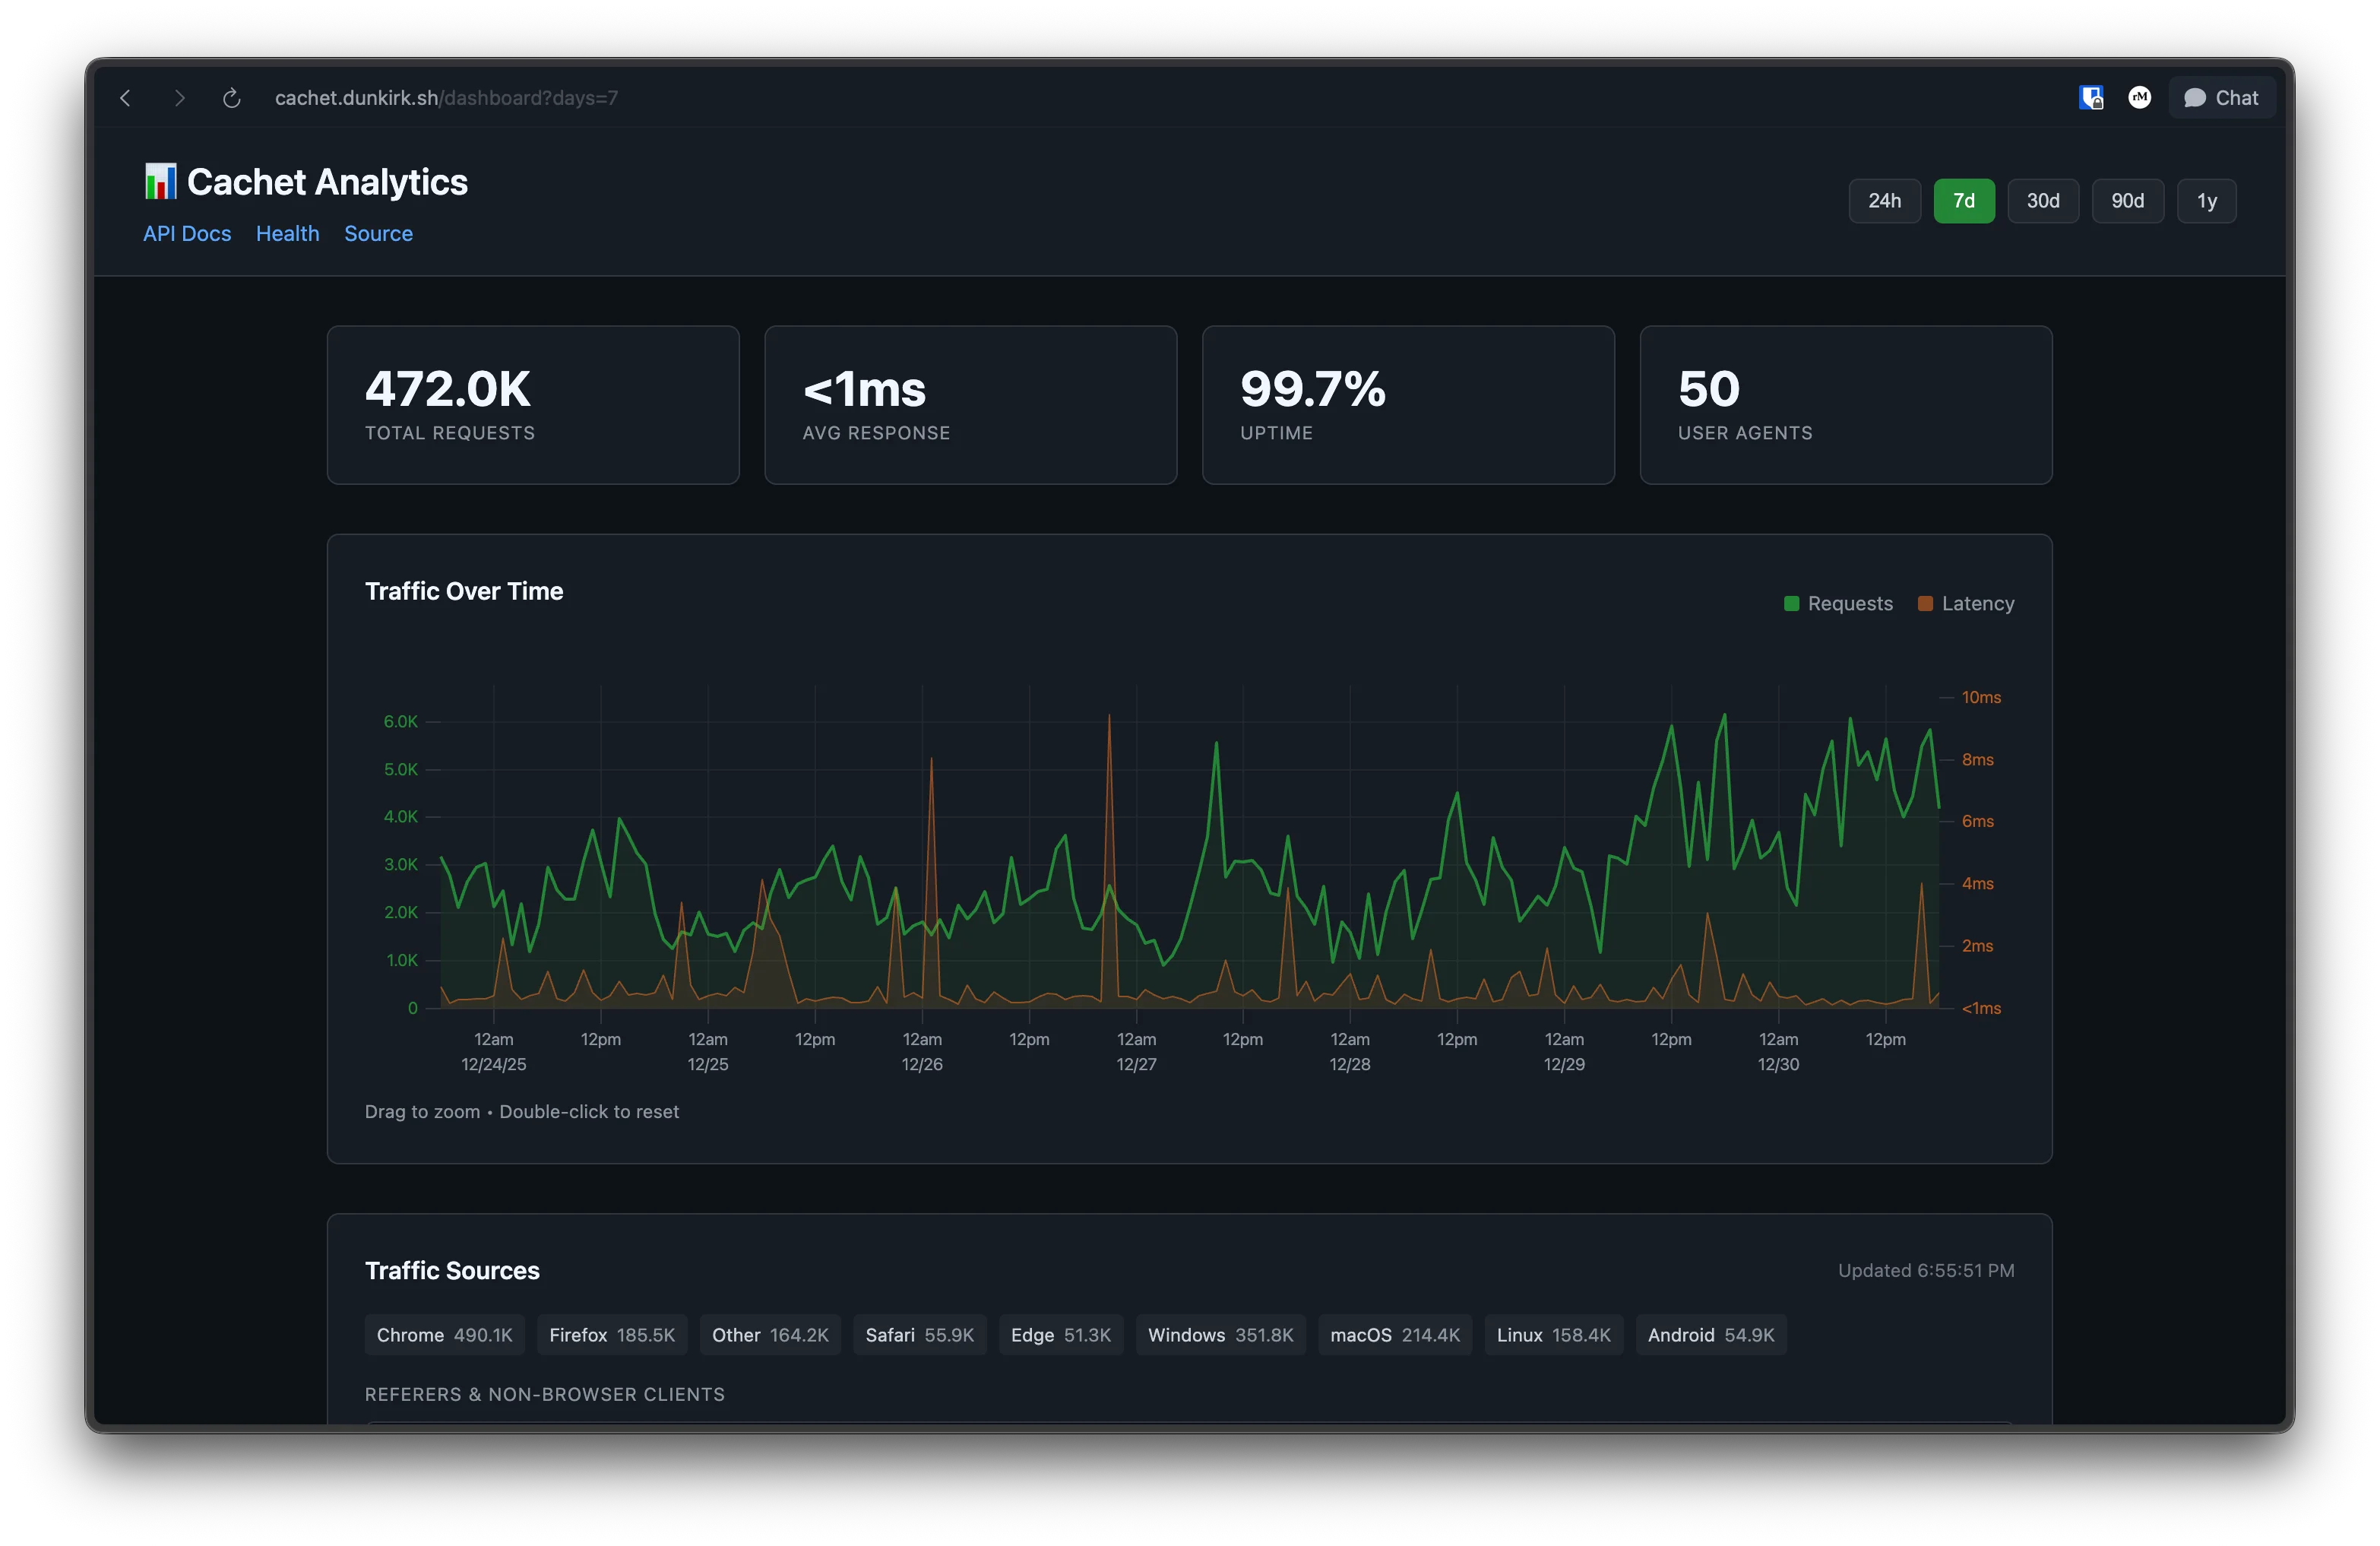
Task: Click the Health link
Action: pos(287,233)
